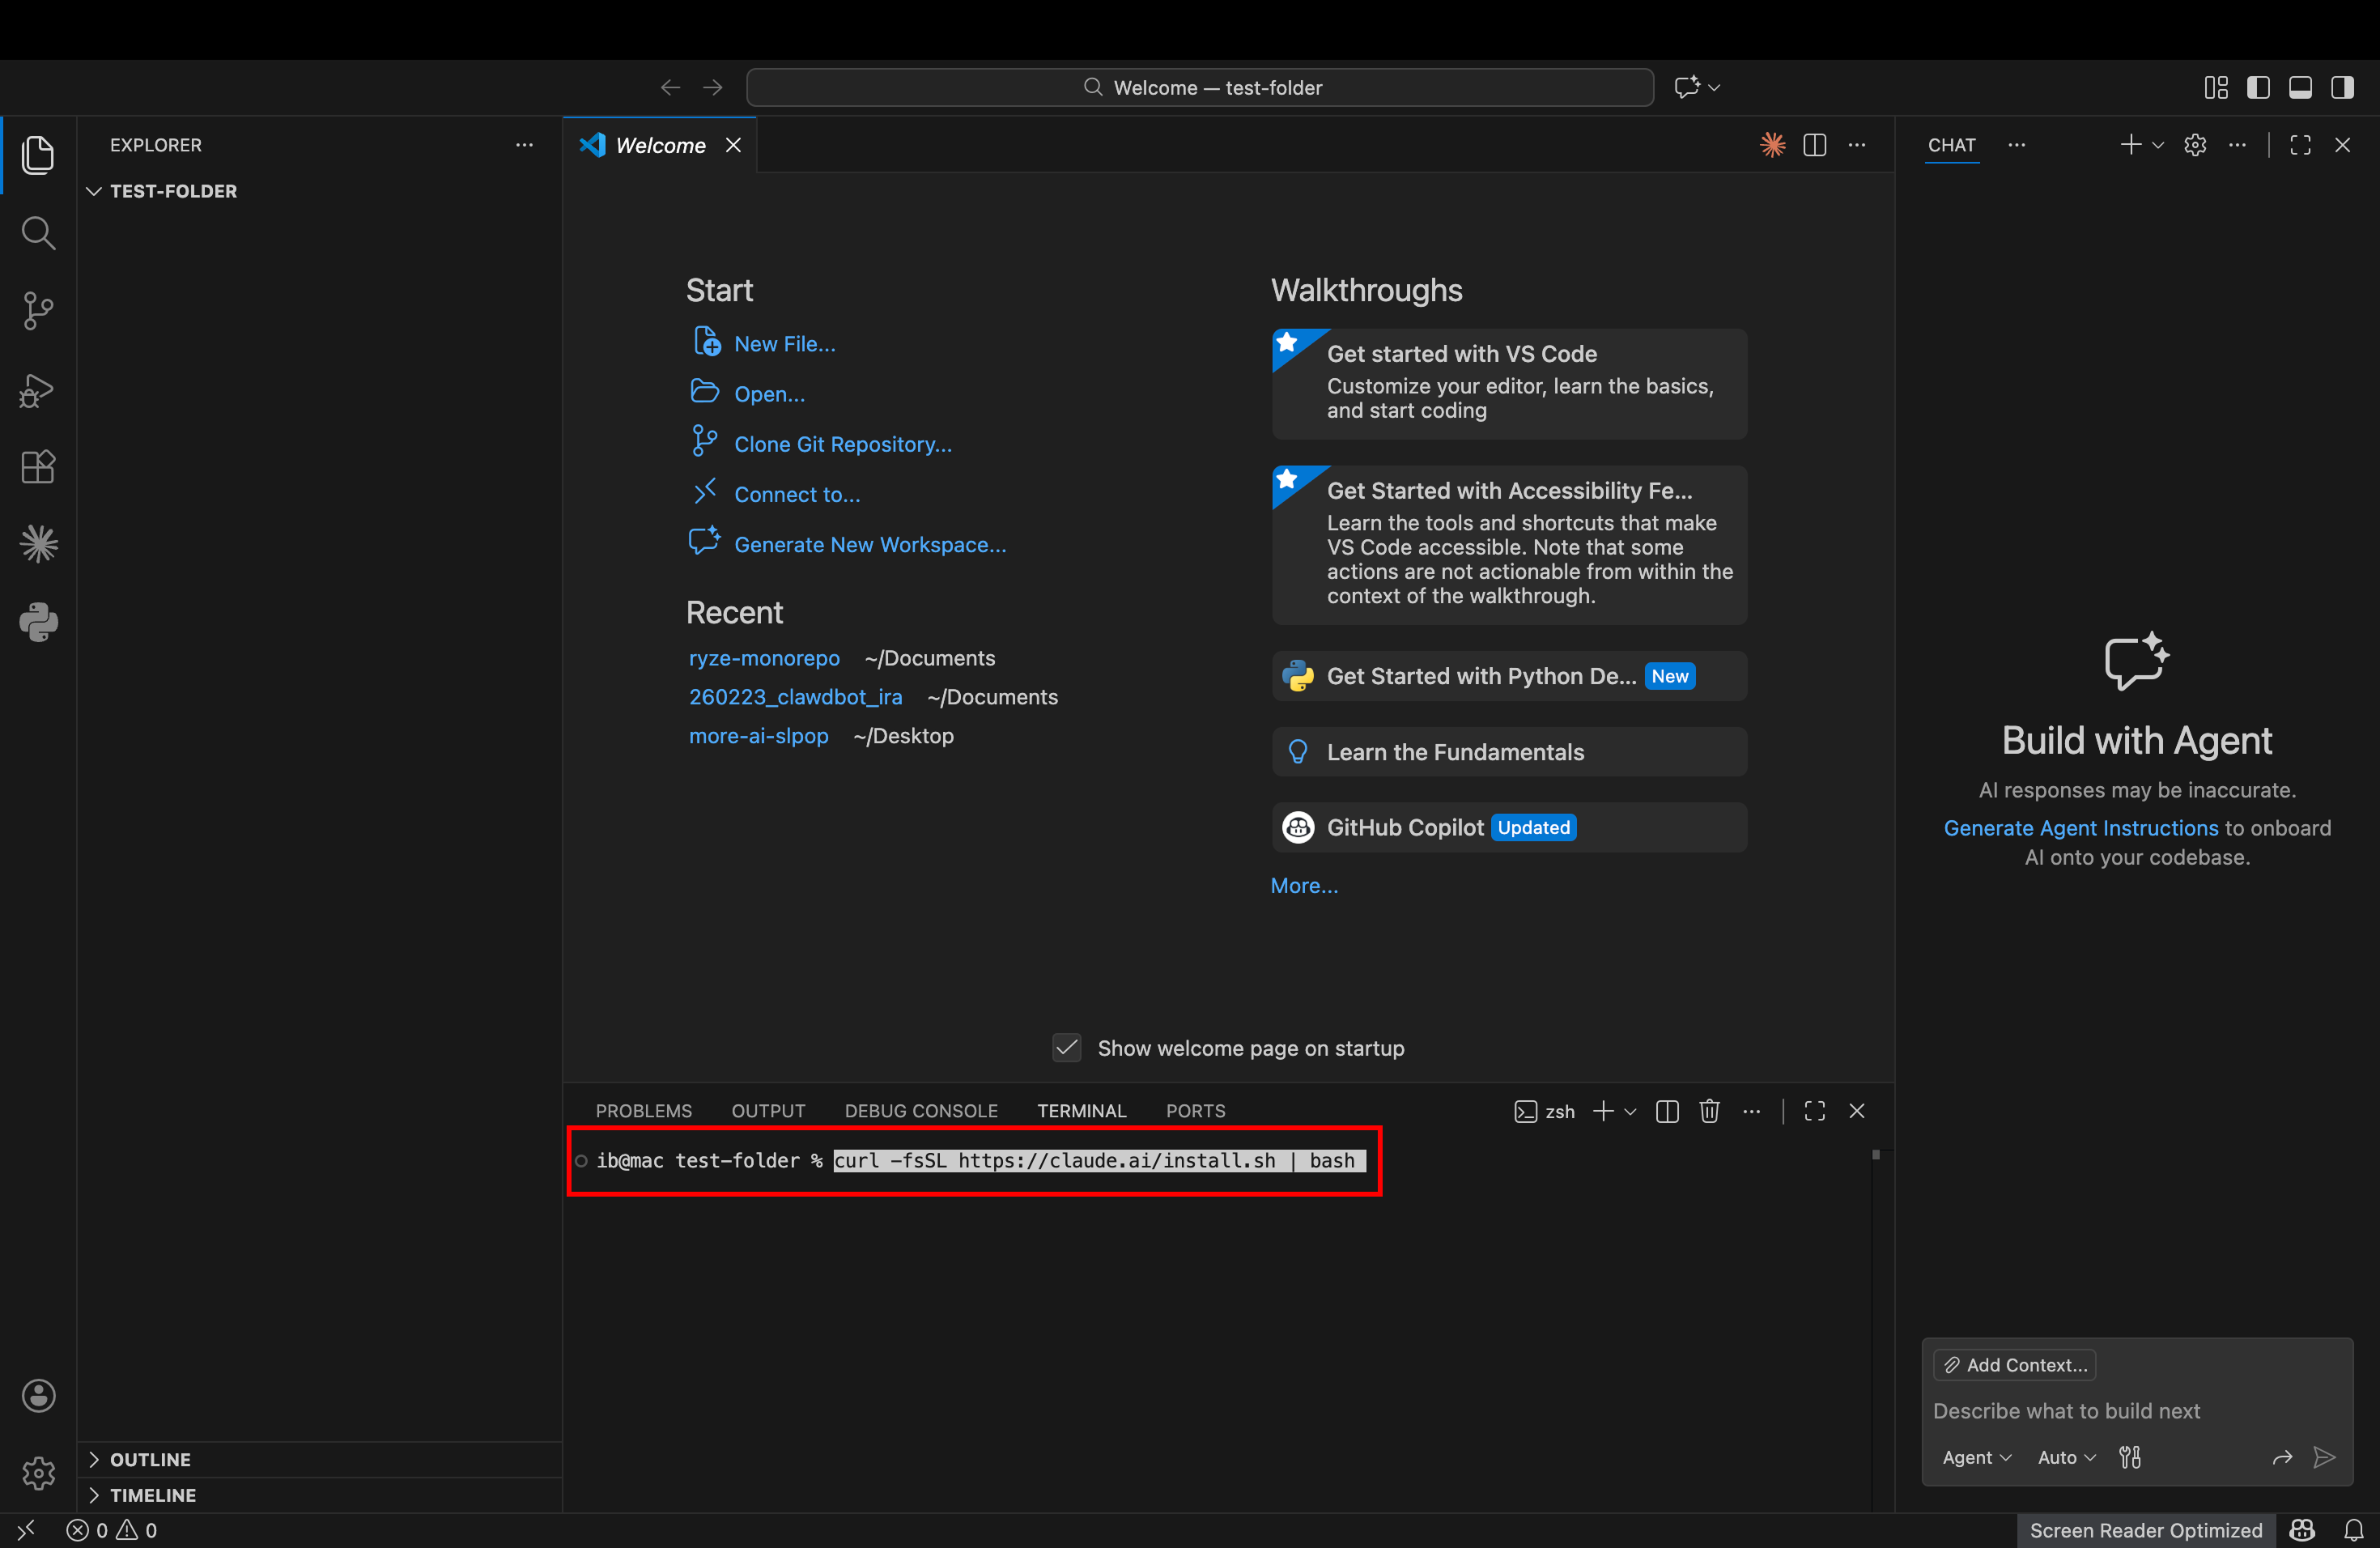Image resolution: width=2380 pixels, height=1548 pixels.
Task: Select the Python icon in the activity bar
Action: tap(38, 622)
